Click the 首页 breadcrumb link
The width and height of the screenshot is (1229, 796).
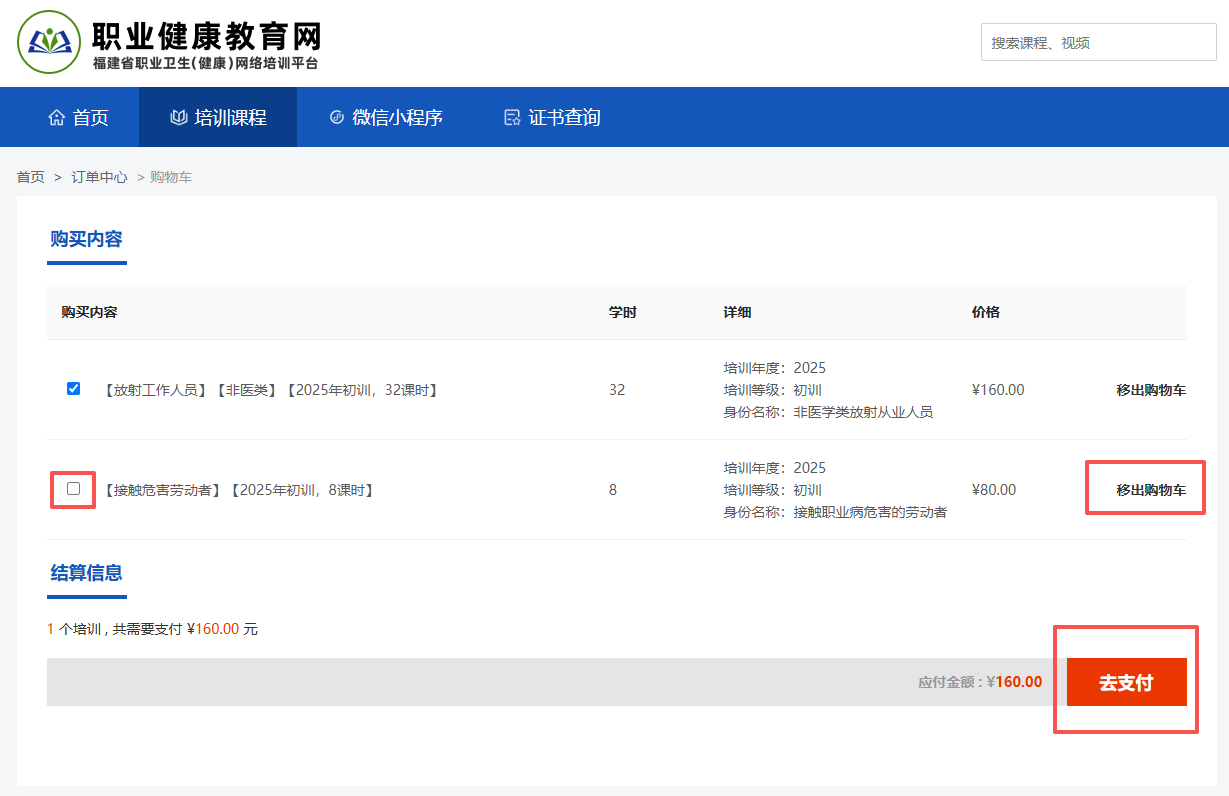[30, 177]
